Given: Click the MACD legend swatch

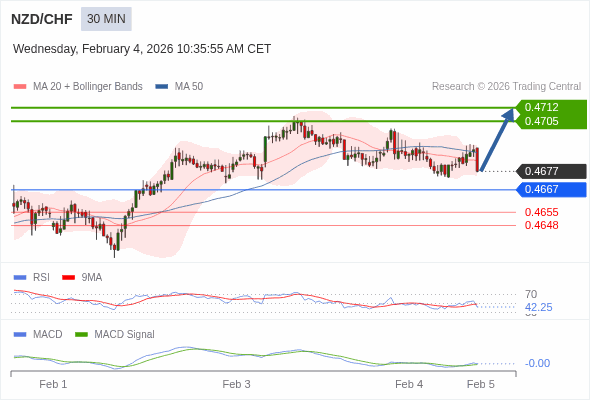Looking at the screenshot, I should [20, 335].
